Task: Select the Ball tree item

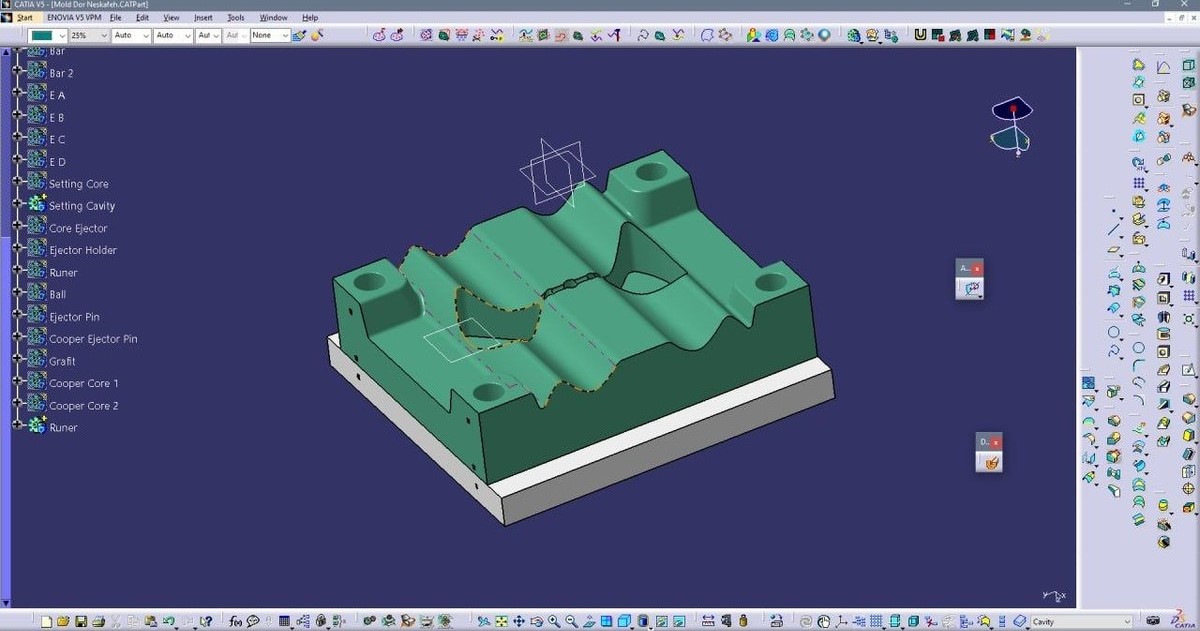Action: [x=57, y=295]
